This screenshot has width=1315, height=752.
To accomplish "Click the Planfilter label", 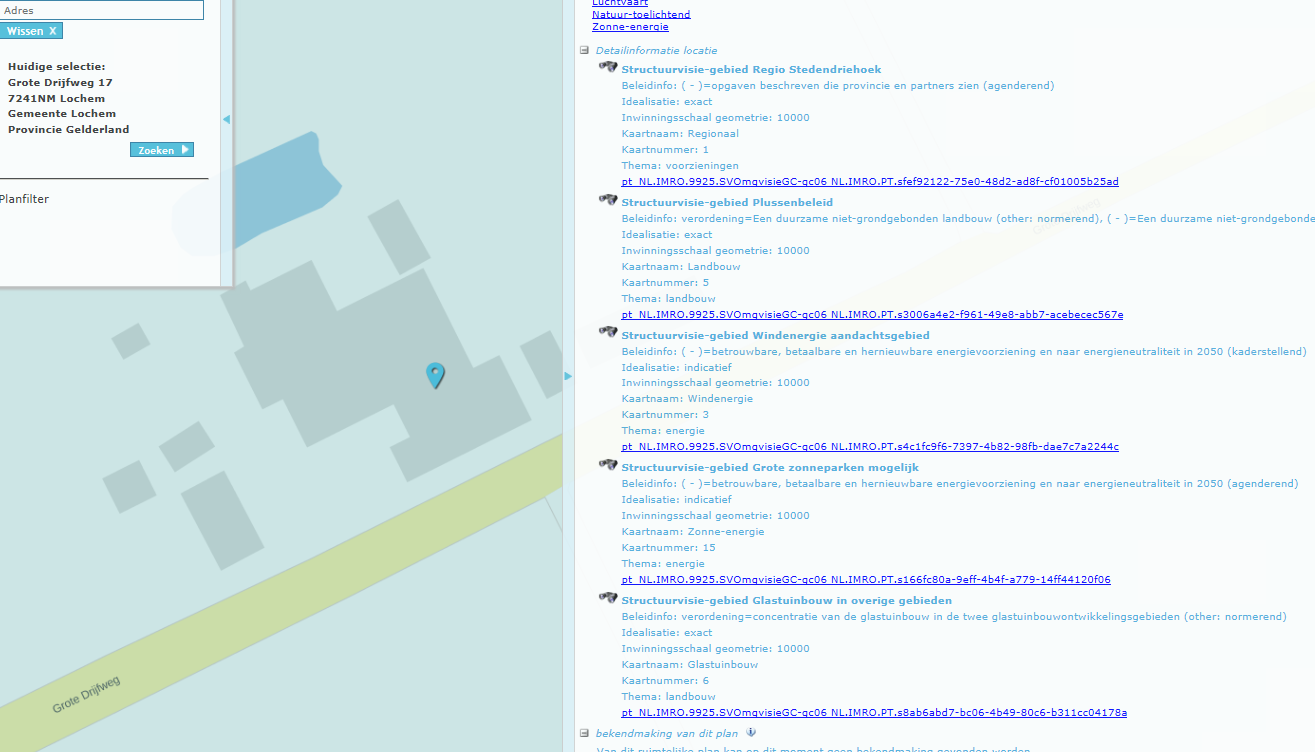I will pyautogui.click(x=24, y=199).
